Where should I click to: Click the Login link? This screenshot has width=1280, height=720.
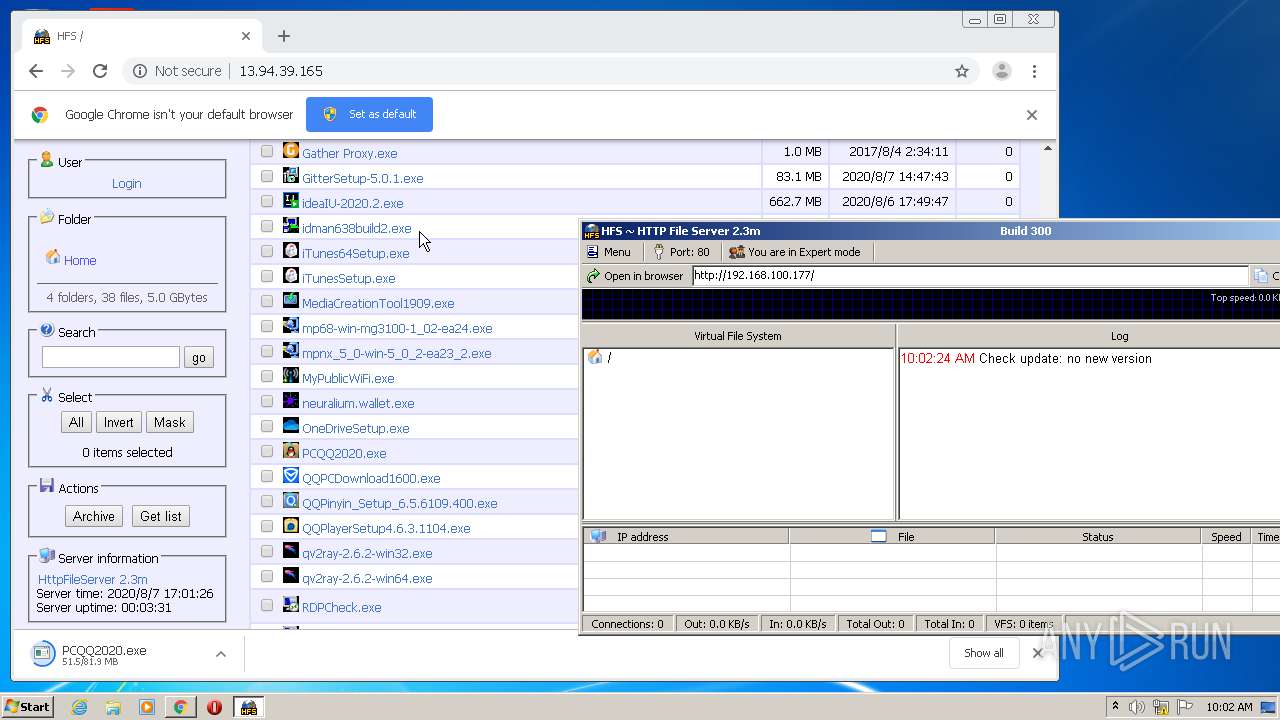point(126,183)
